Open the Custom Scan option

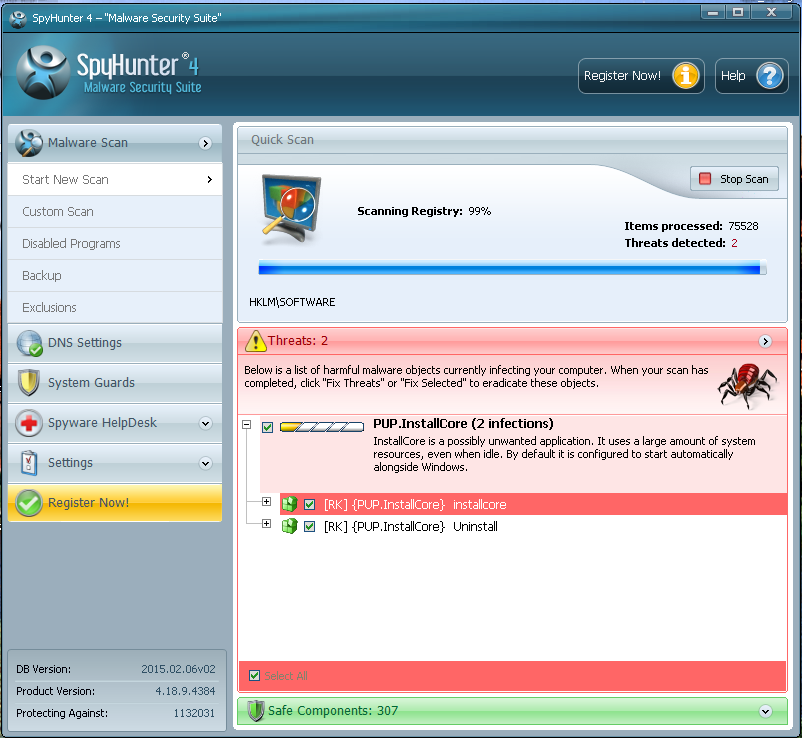[115, 212]
